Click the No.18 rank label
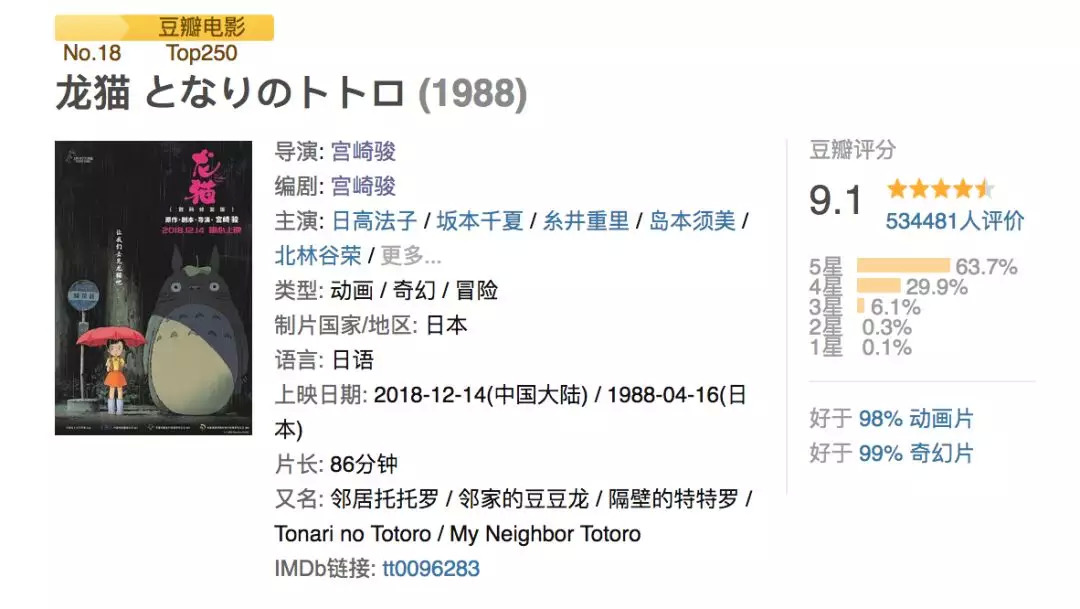Viewport: 1080px width, 609px height. (x=91, y=53)
